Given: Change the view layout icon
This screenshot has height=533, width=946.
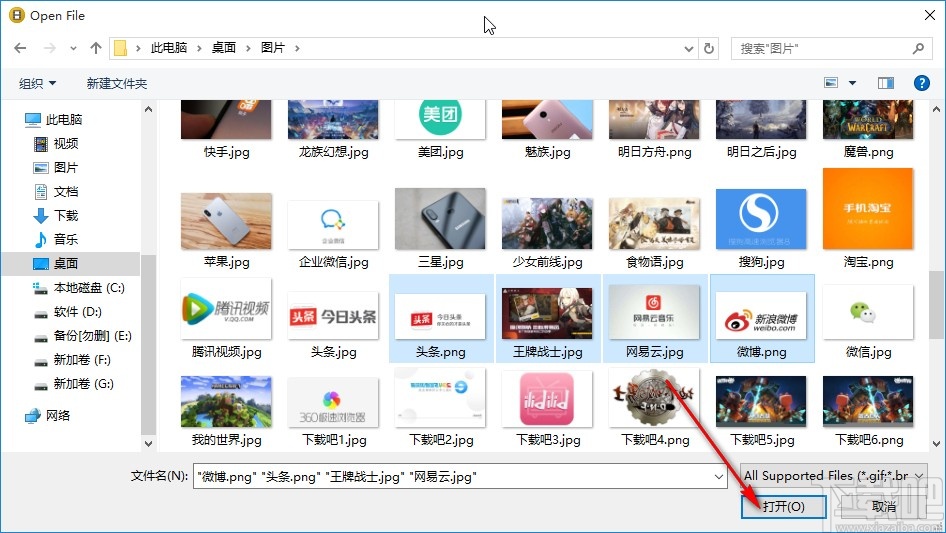Looking at the screenshot, I should [831, 83].
